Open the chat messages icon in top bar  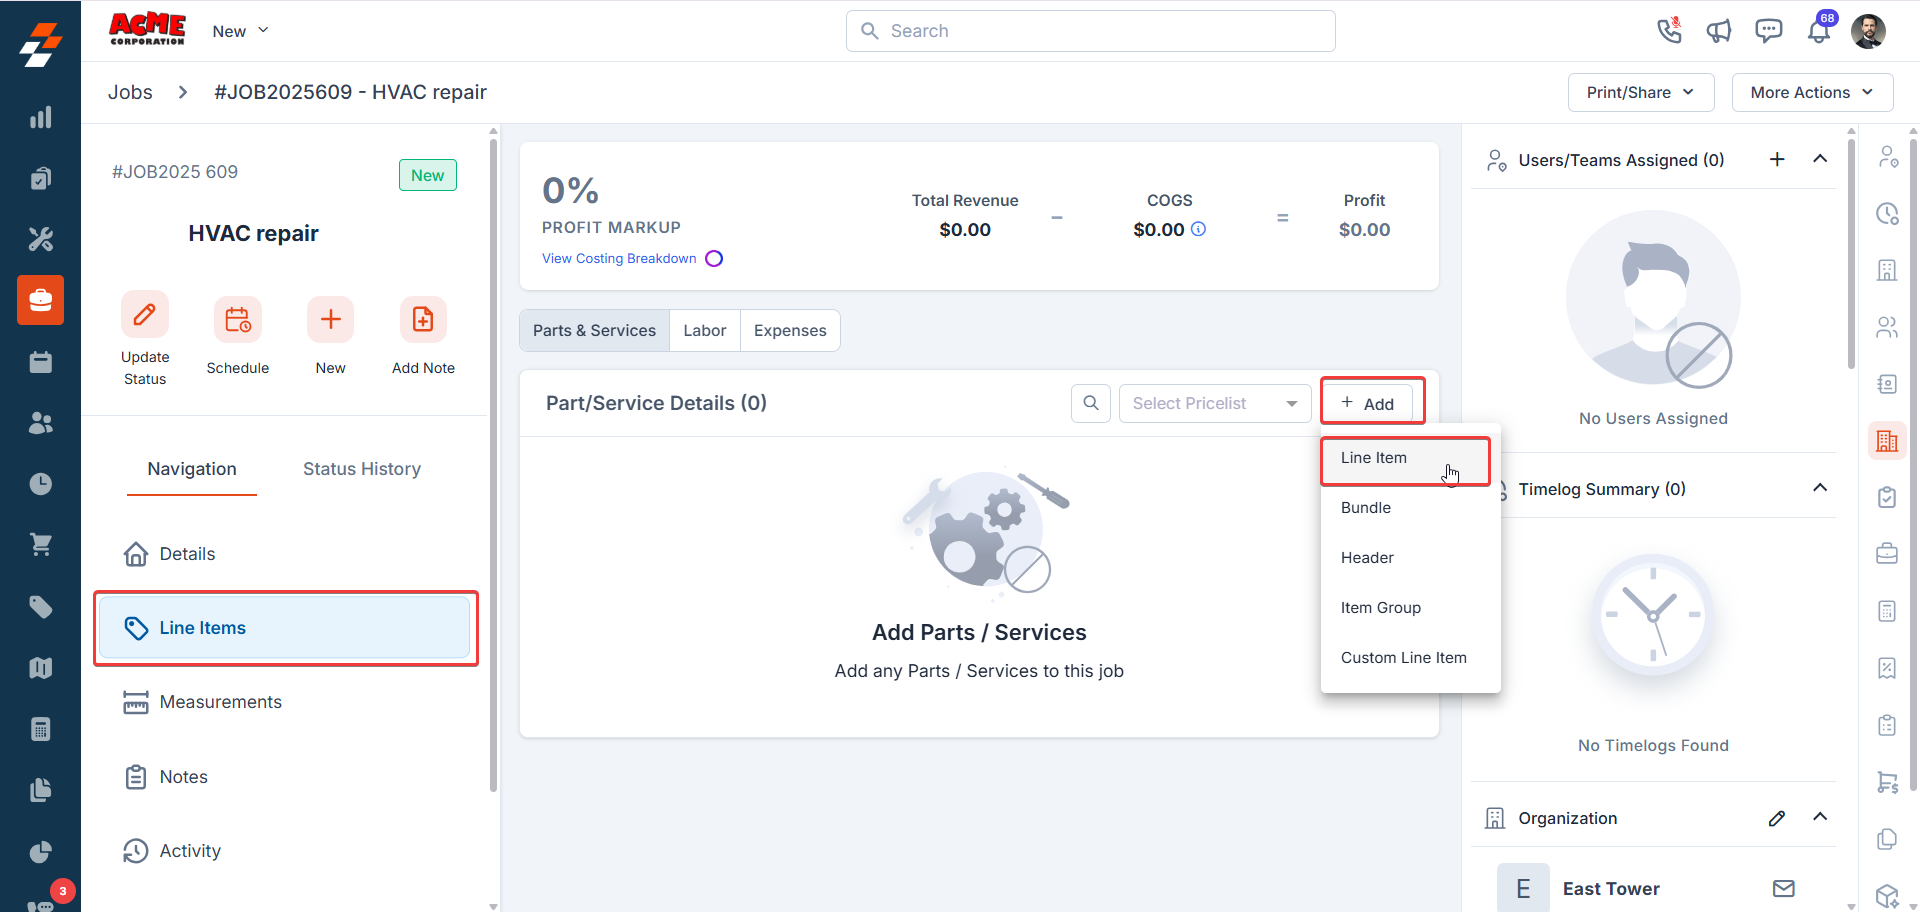(x=1769, y=31)
